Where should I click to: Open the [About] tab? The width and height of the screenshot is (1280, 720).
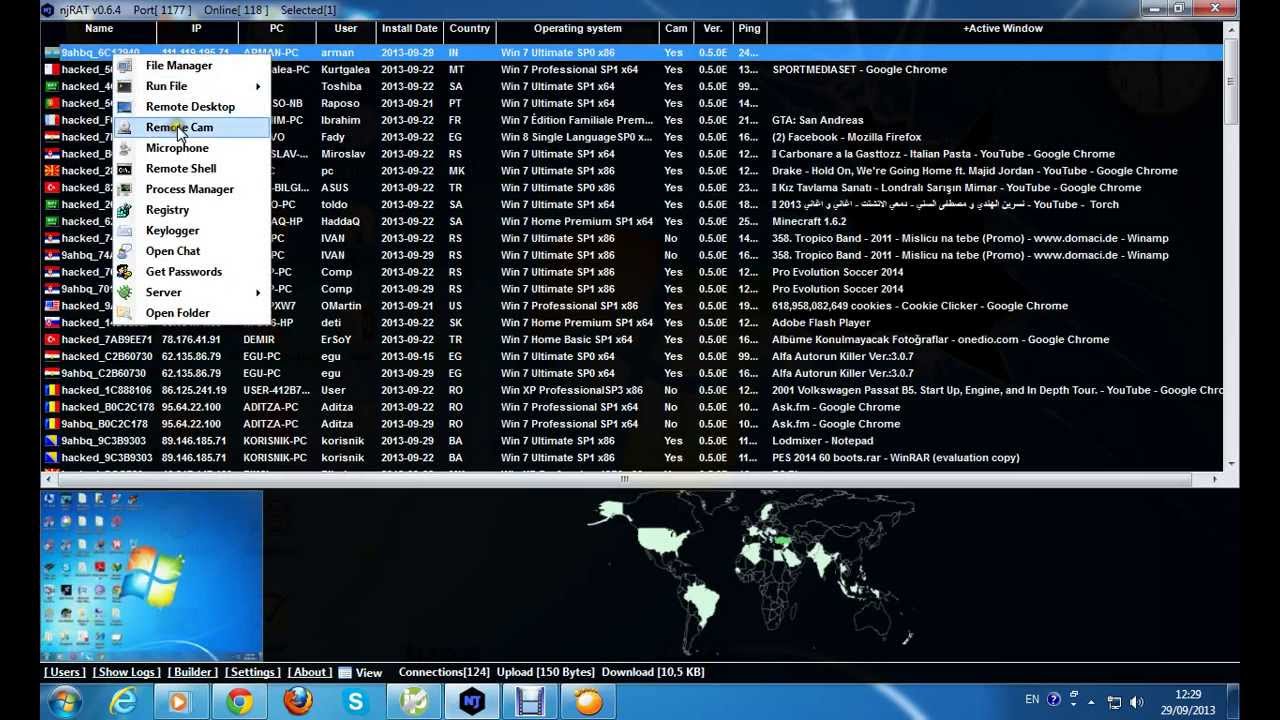point(310,673)
